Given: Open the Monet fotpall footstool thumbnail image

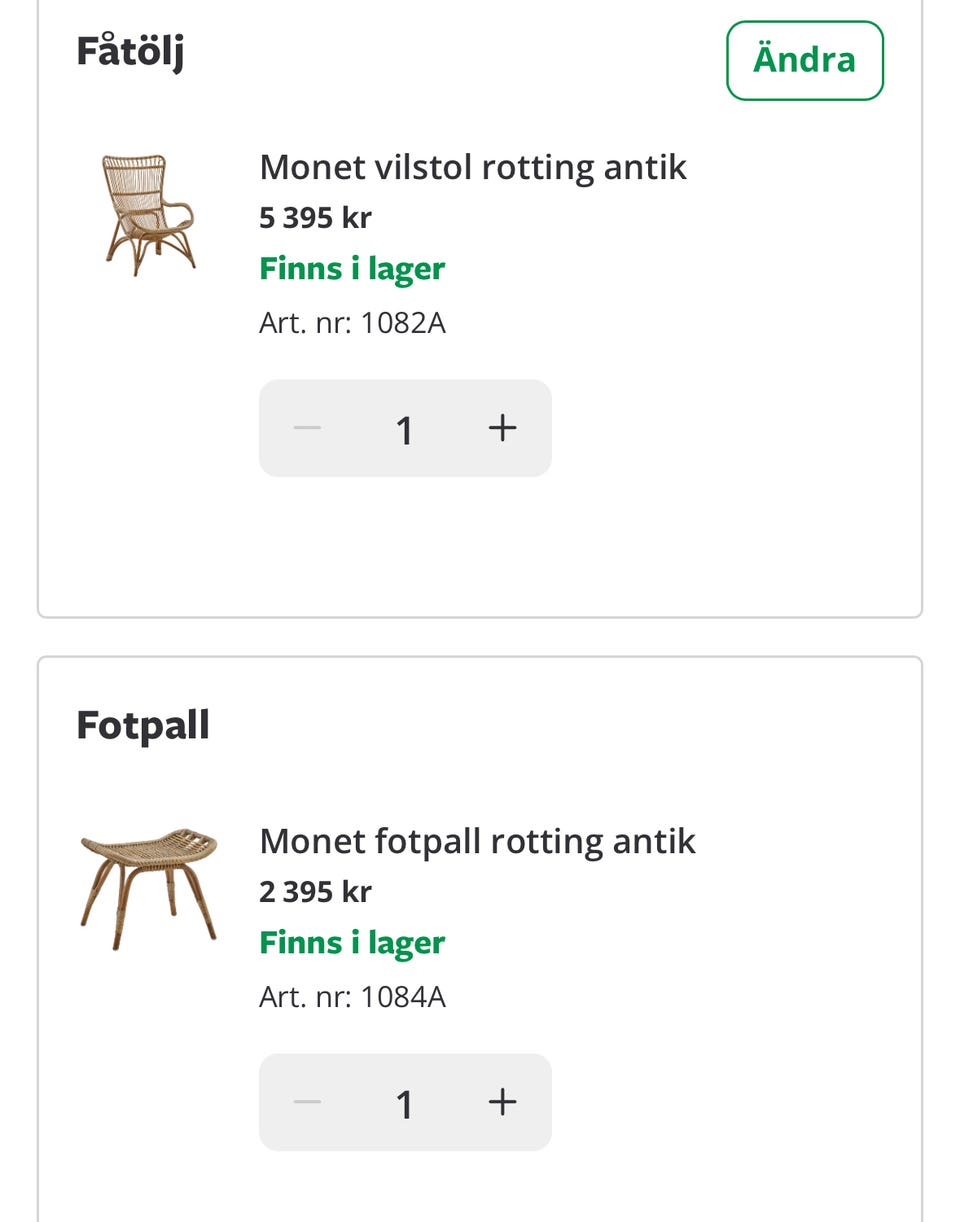Looking at the screenshot, I should pyautogui.click(x=148, y=888).
